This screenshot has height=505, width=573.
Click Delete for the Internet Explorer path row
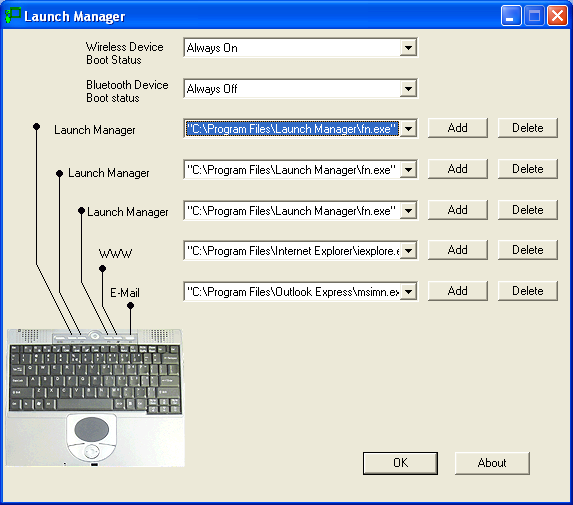[x=528, y=250]
